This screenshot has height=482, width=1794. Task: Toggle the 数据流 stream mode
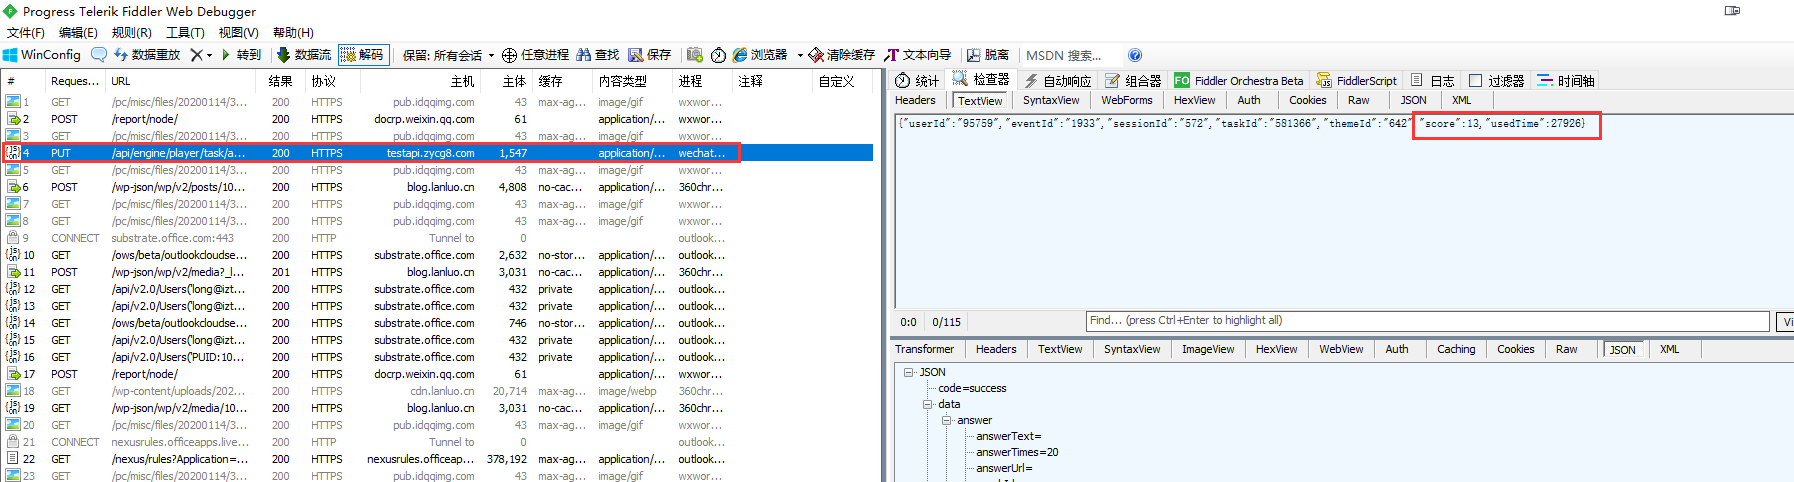tap(304, 55)
